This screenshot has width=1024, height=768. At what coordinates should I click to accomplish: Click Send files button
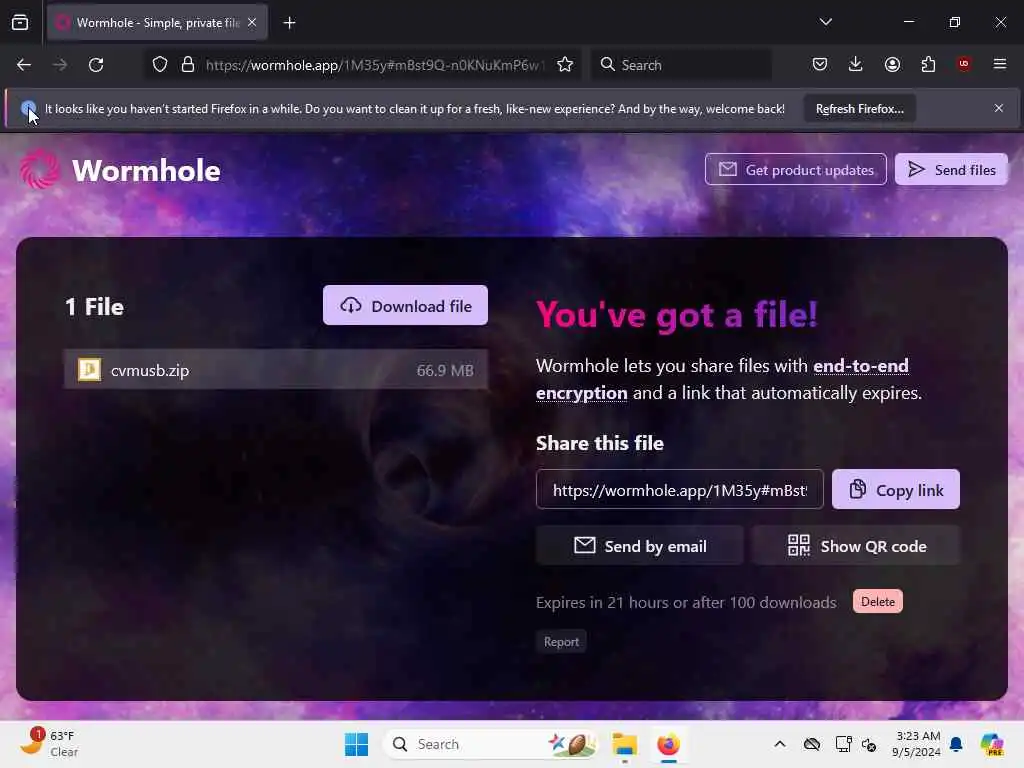951,170
